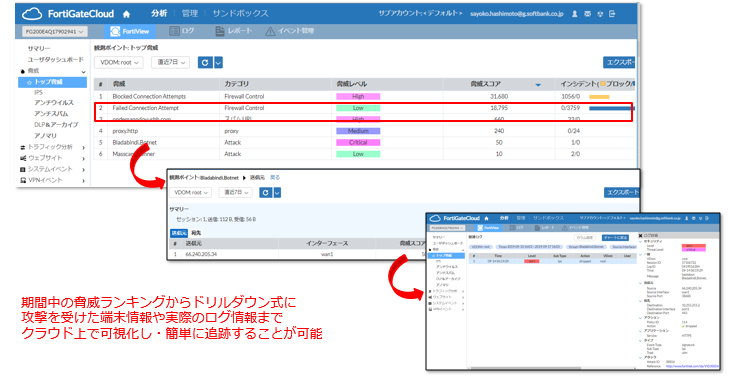The width and height of the screenshot is (732, 377).
Task: Open the ログ tab in the main window
Action: coord(182,31)
